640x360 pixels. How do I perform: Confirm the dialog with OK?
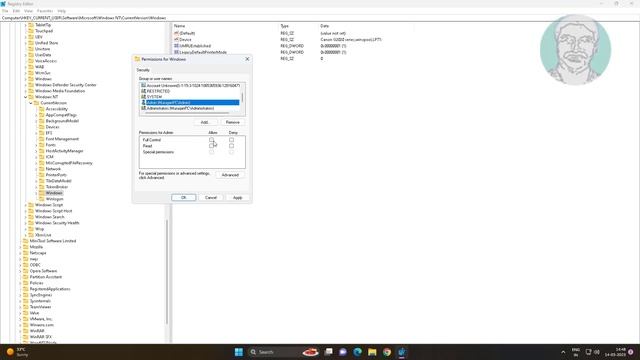point(183,198)
